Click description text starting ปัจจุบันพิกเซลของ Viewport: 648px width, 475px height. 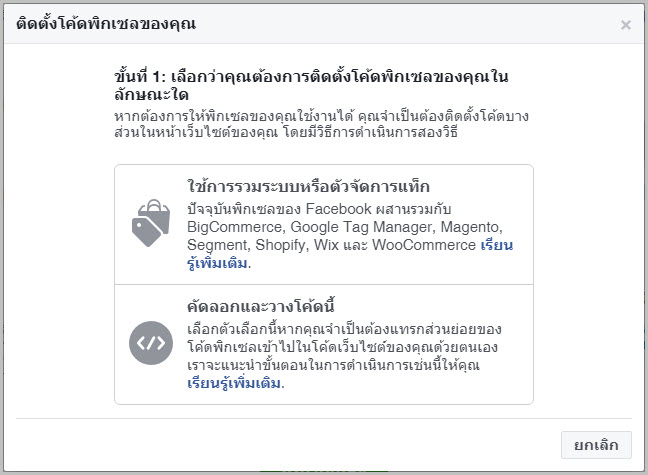(350, 236)
